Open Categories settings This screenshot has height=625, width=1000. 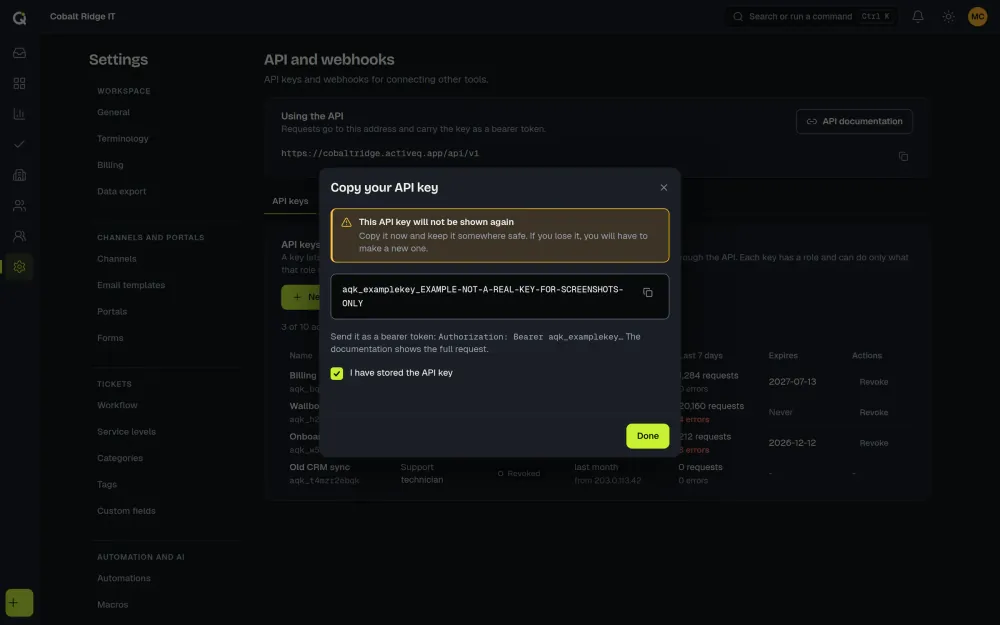tap(120, 459)
